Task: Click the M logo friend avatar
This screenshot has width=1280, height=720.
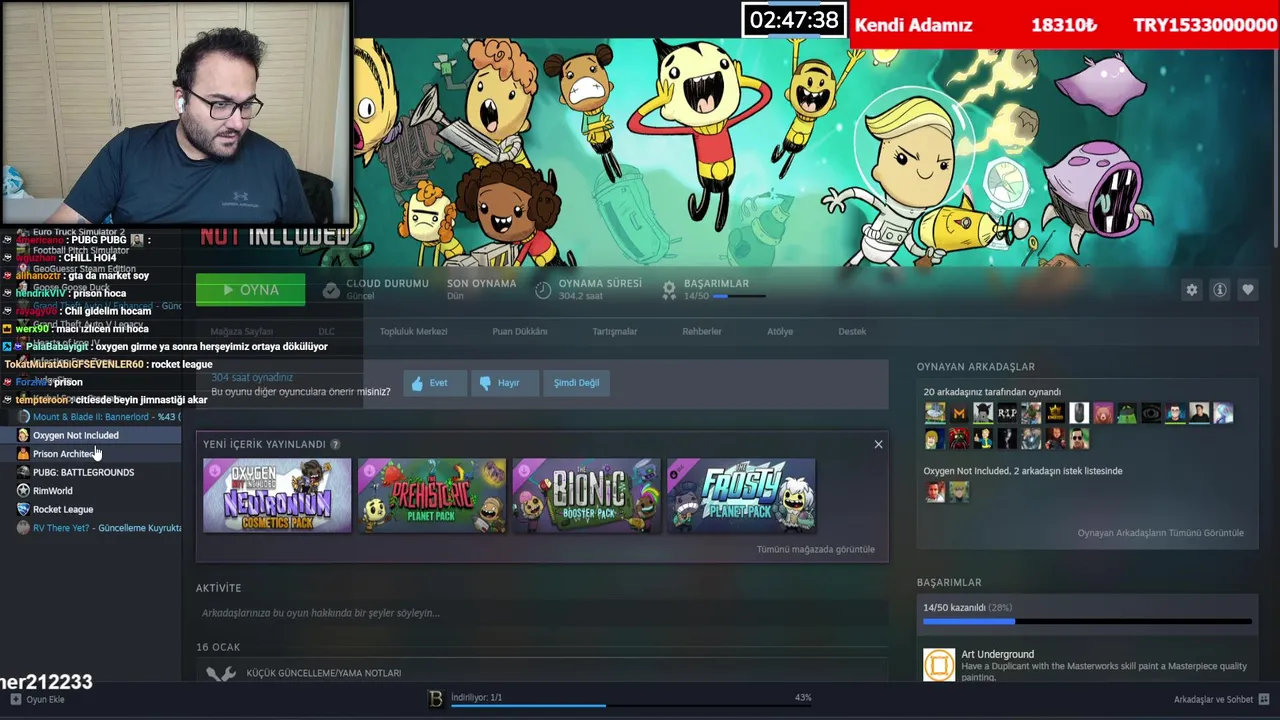Action: tap(959, 413)
